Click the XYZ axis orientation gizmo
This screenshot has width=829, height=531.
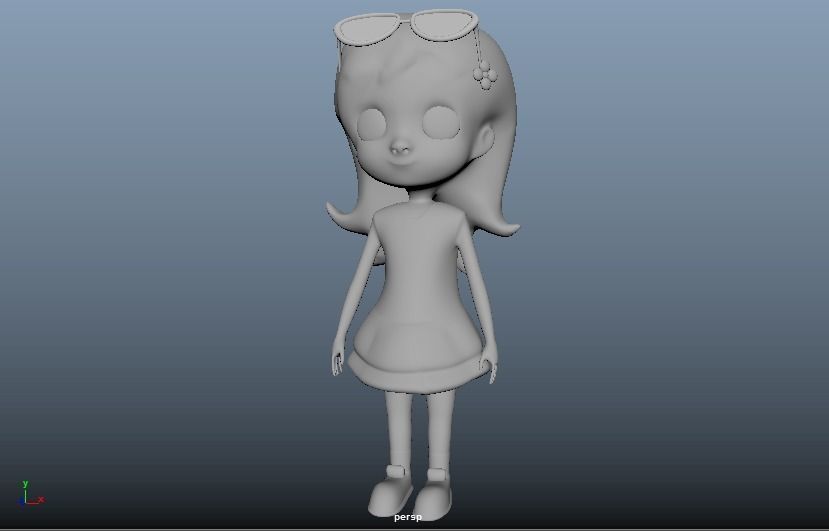[x=31, y=493]
